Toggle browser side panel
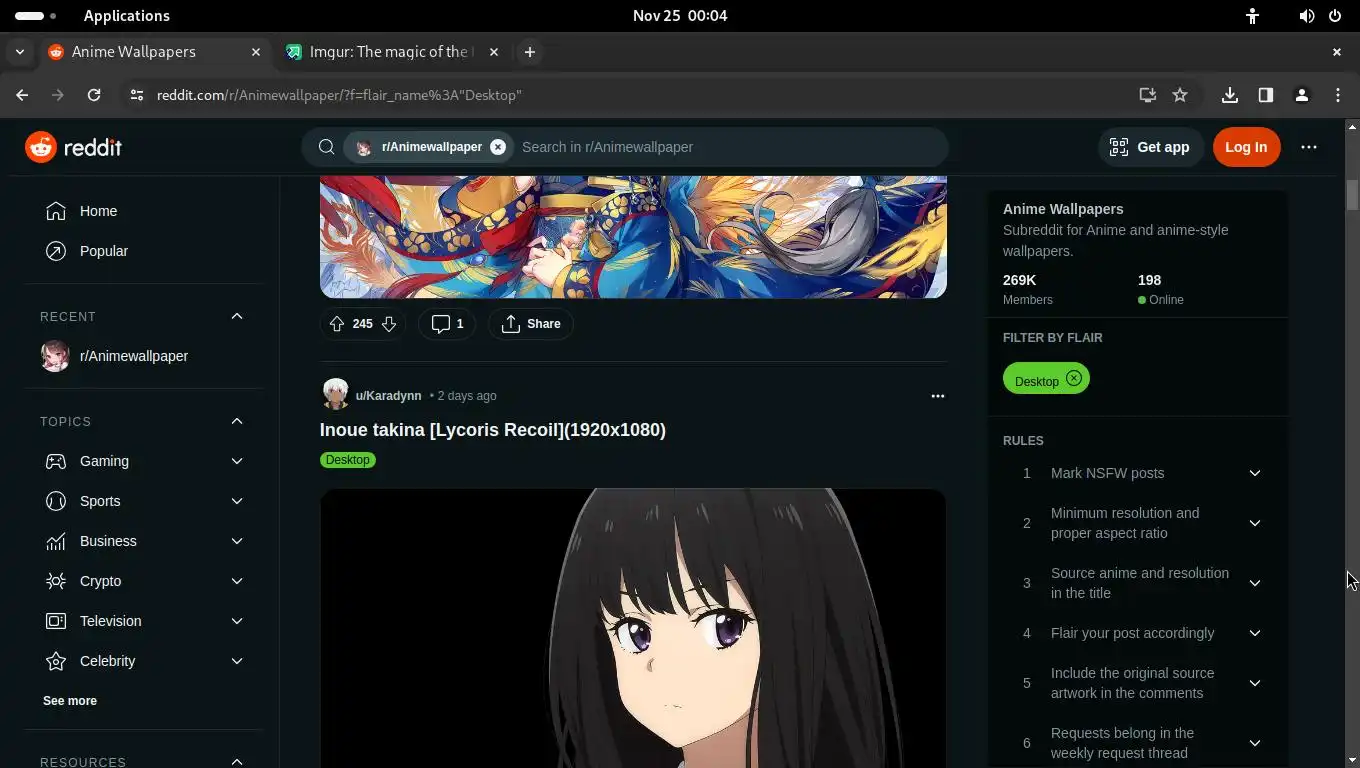 [x=1266, y=95]
